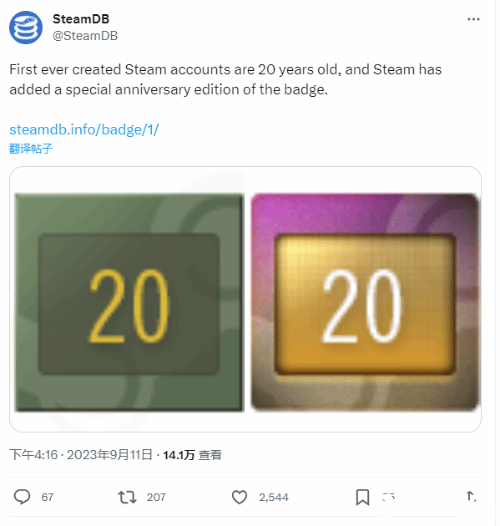Open the SteamDB profile avatar
Image resolution: width=500 pixels, height=526 pixels.
pos(26,28)
